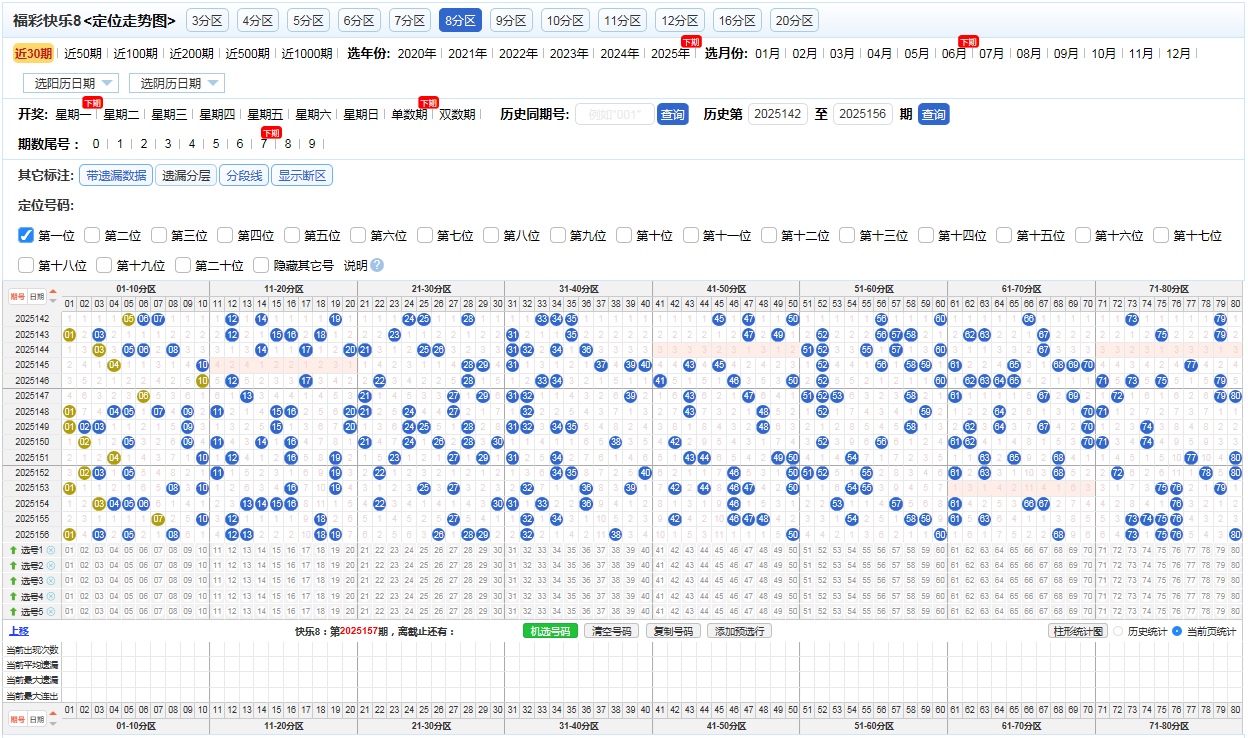Select 期数尾号 digit 7

pos(263,144)
